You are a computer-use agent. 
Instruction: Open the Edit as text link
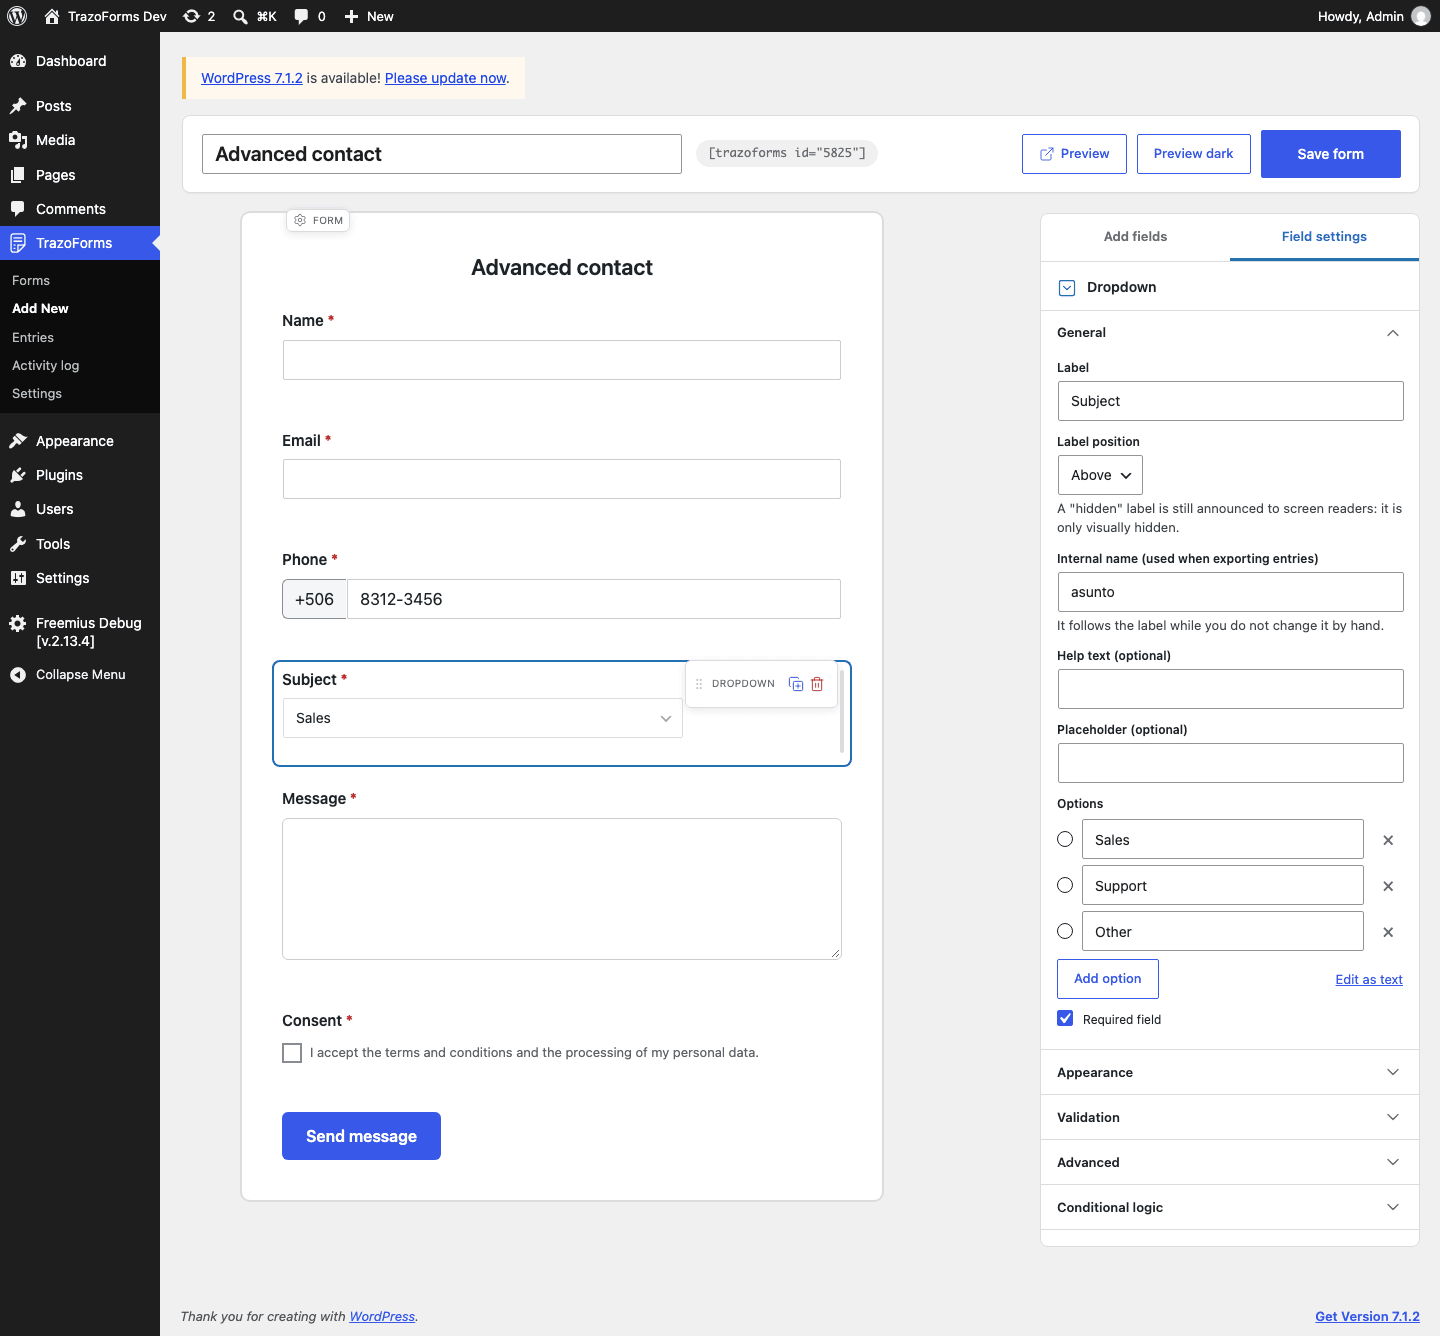pyautogui.click(x=1369, y=980)
